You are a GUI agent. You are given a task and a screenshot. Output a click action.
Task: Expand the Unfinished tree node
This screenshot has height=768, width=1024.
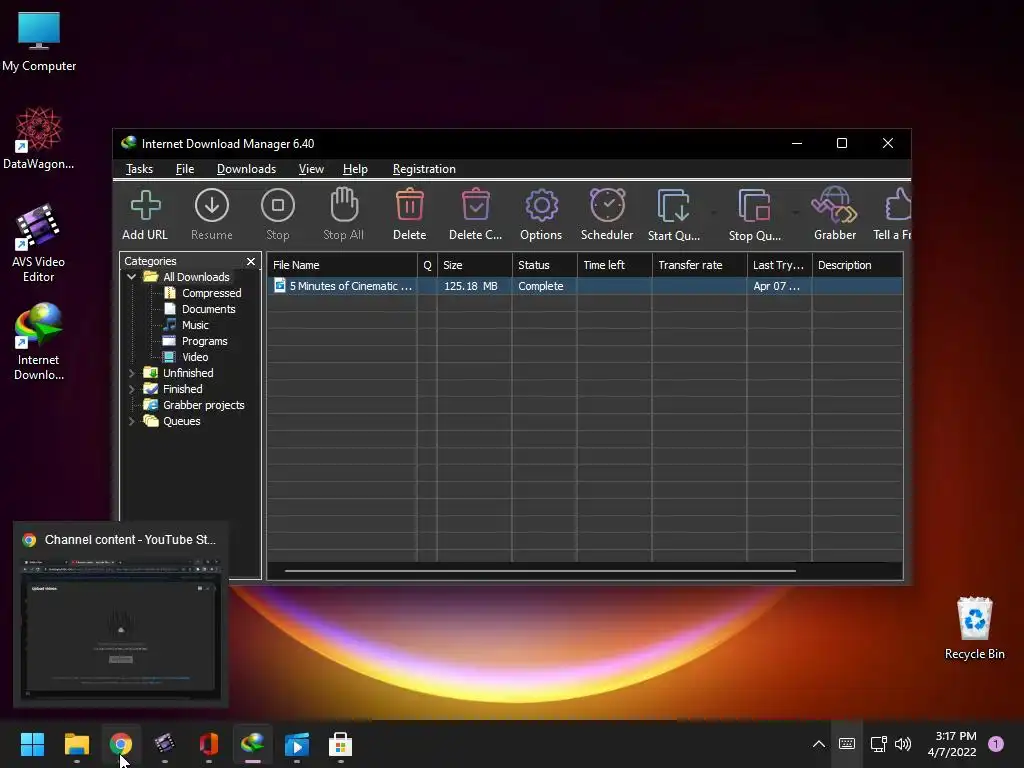tap(132, 373)
